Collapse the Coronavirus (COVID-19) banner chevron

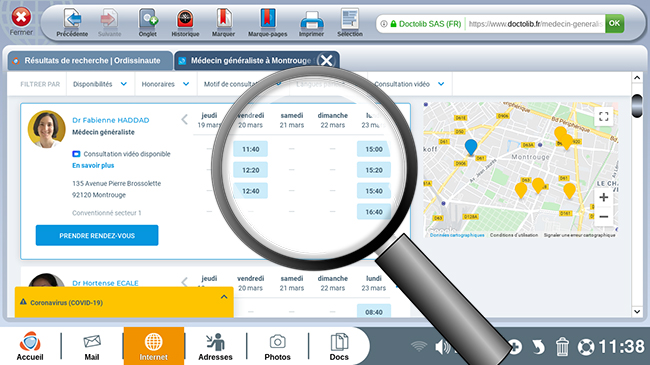point(224,297)
